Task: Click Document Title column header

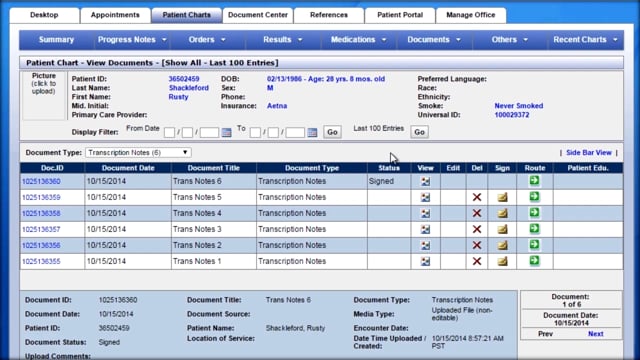Action: coord(213,168)
